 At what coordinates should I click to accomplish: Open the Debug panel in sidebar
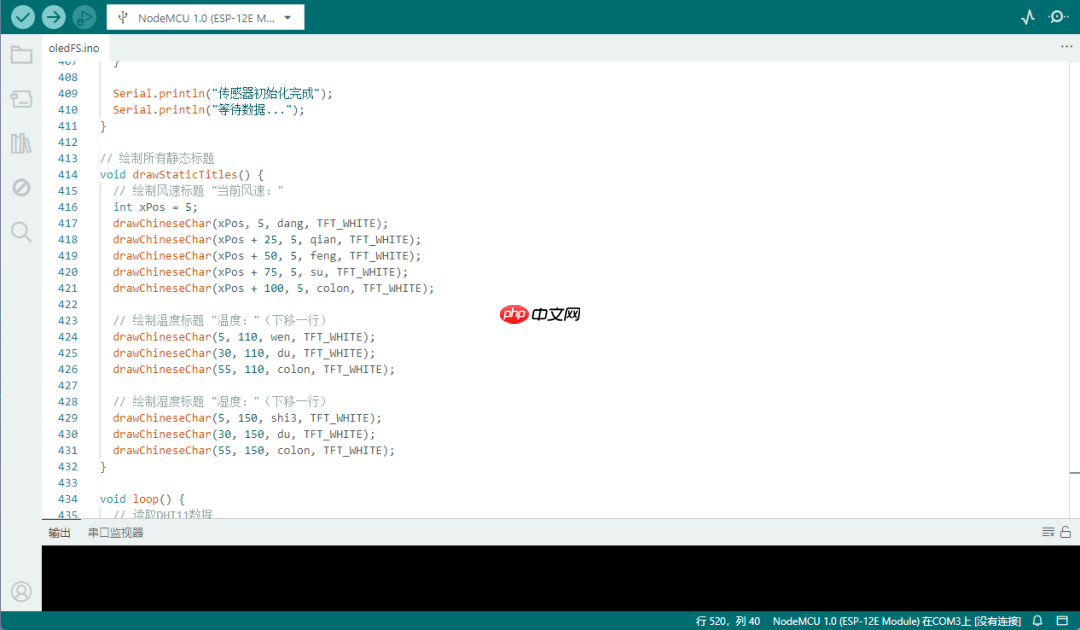tap(21, 187)
